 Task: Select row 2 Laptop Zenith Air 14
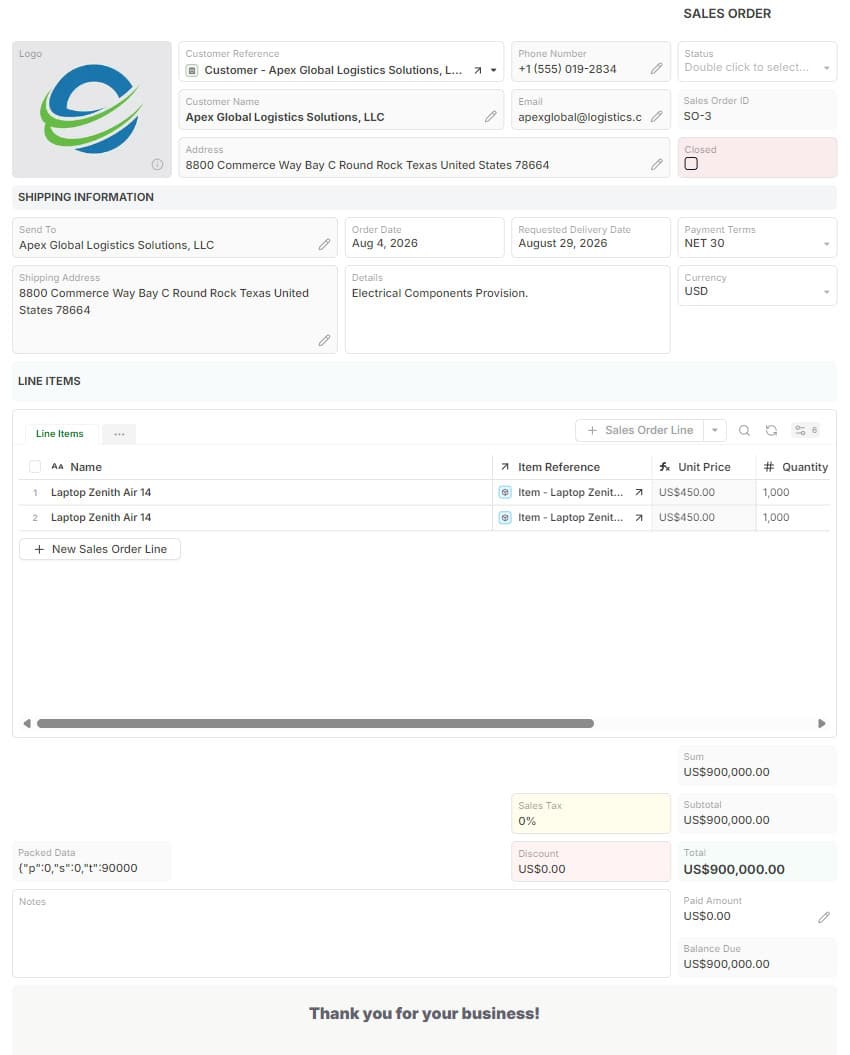pyautogui.click(x=101, y=517)
